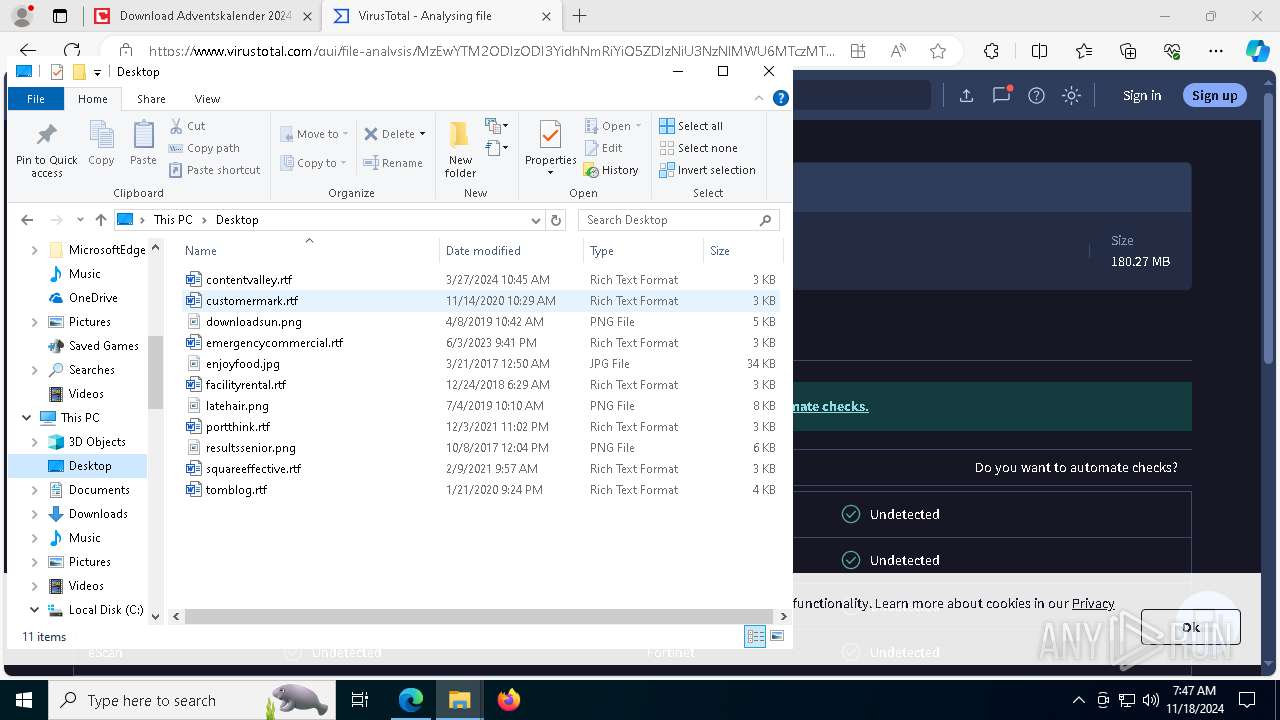Click the Paste ribbon icon

click(x=143, y=143)
